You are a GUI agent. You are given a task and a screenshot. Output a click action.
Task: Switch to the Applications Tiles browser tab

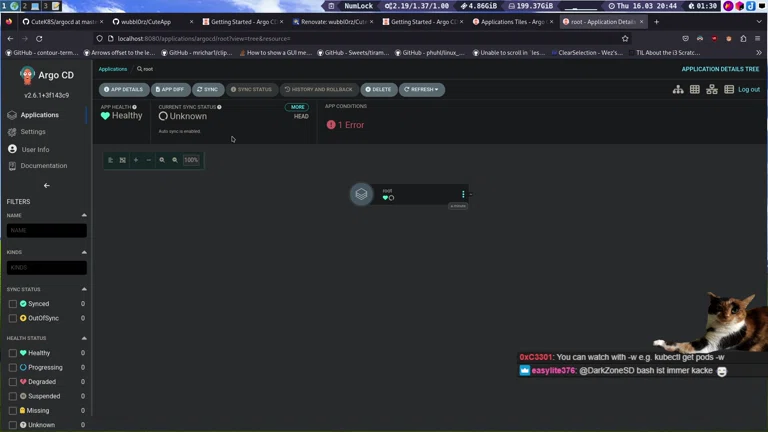point(512,22)
